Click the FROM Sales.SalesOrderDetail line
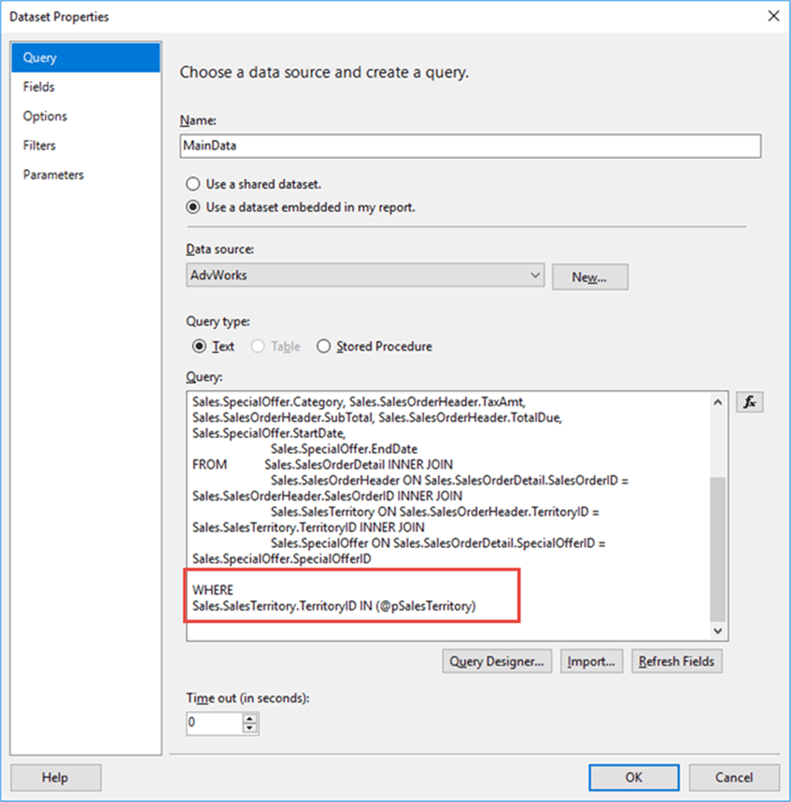Image resolution: width=791 pixels, height=802 pixels. [x=322, y=464]
